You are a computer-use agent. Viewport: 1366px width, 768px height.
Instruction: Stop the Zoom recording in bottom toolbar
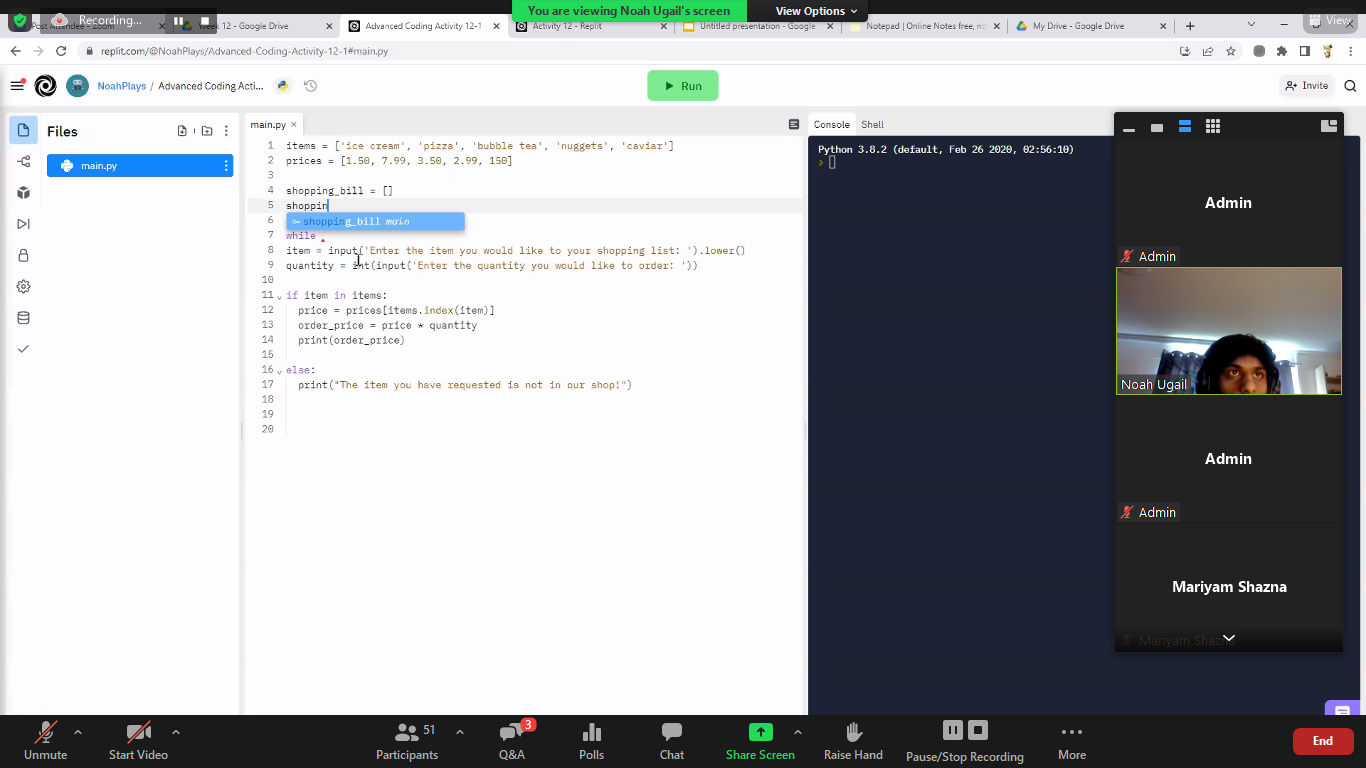979,730
